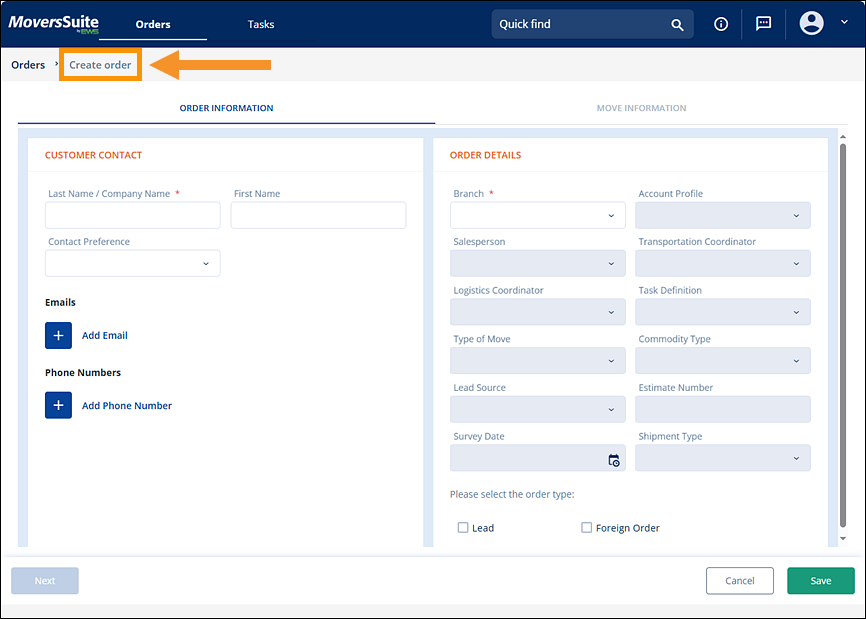This screenshot has height=619, width=866.
Task: Click the user profile avatar icon
Action: coord(812,24)
